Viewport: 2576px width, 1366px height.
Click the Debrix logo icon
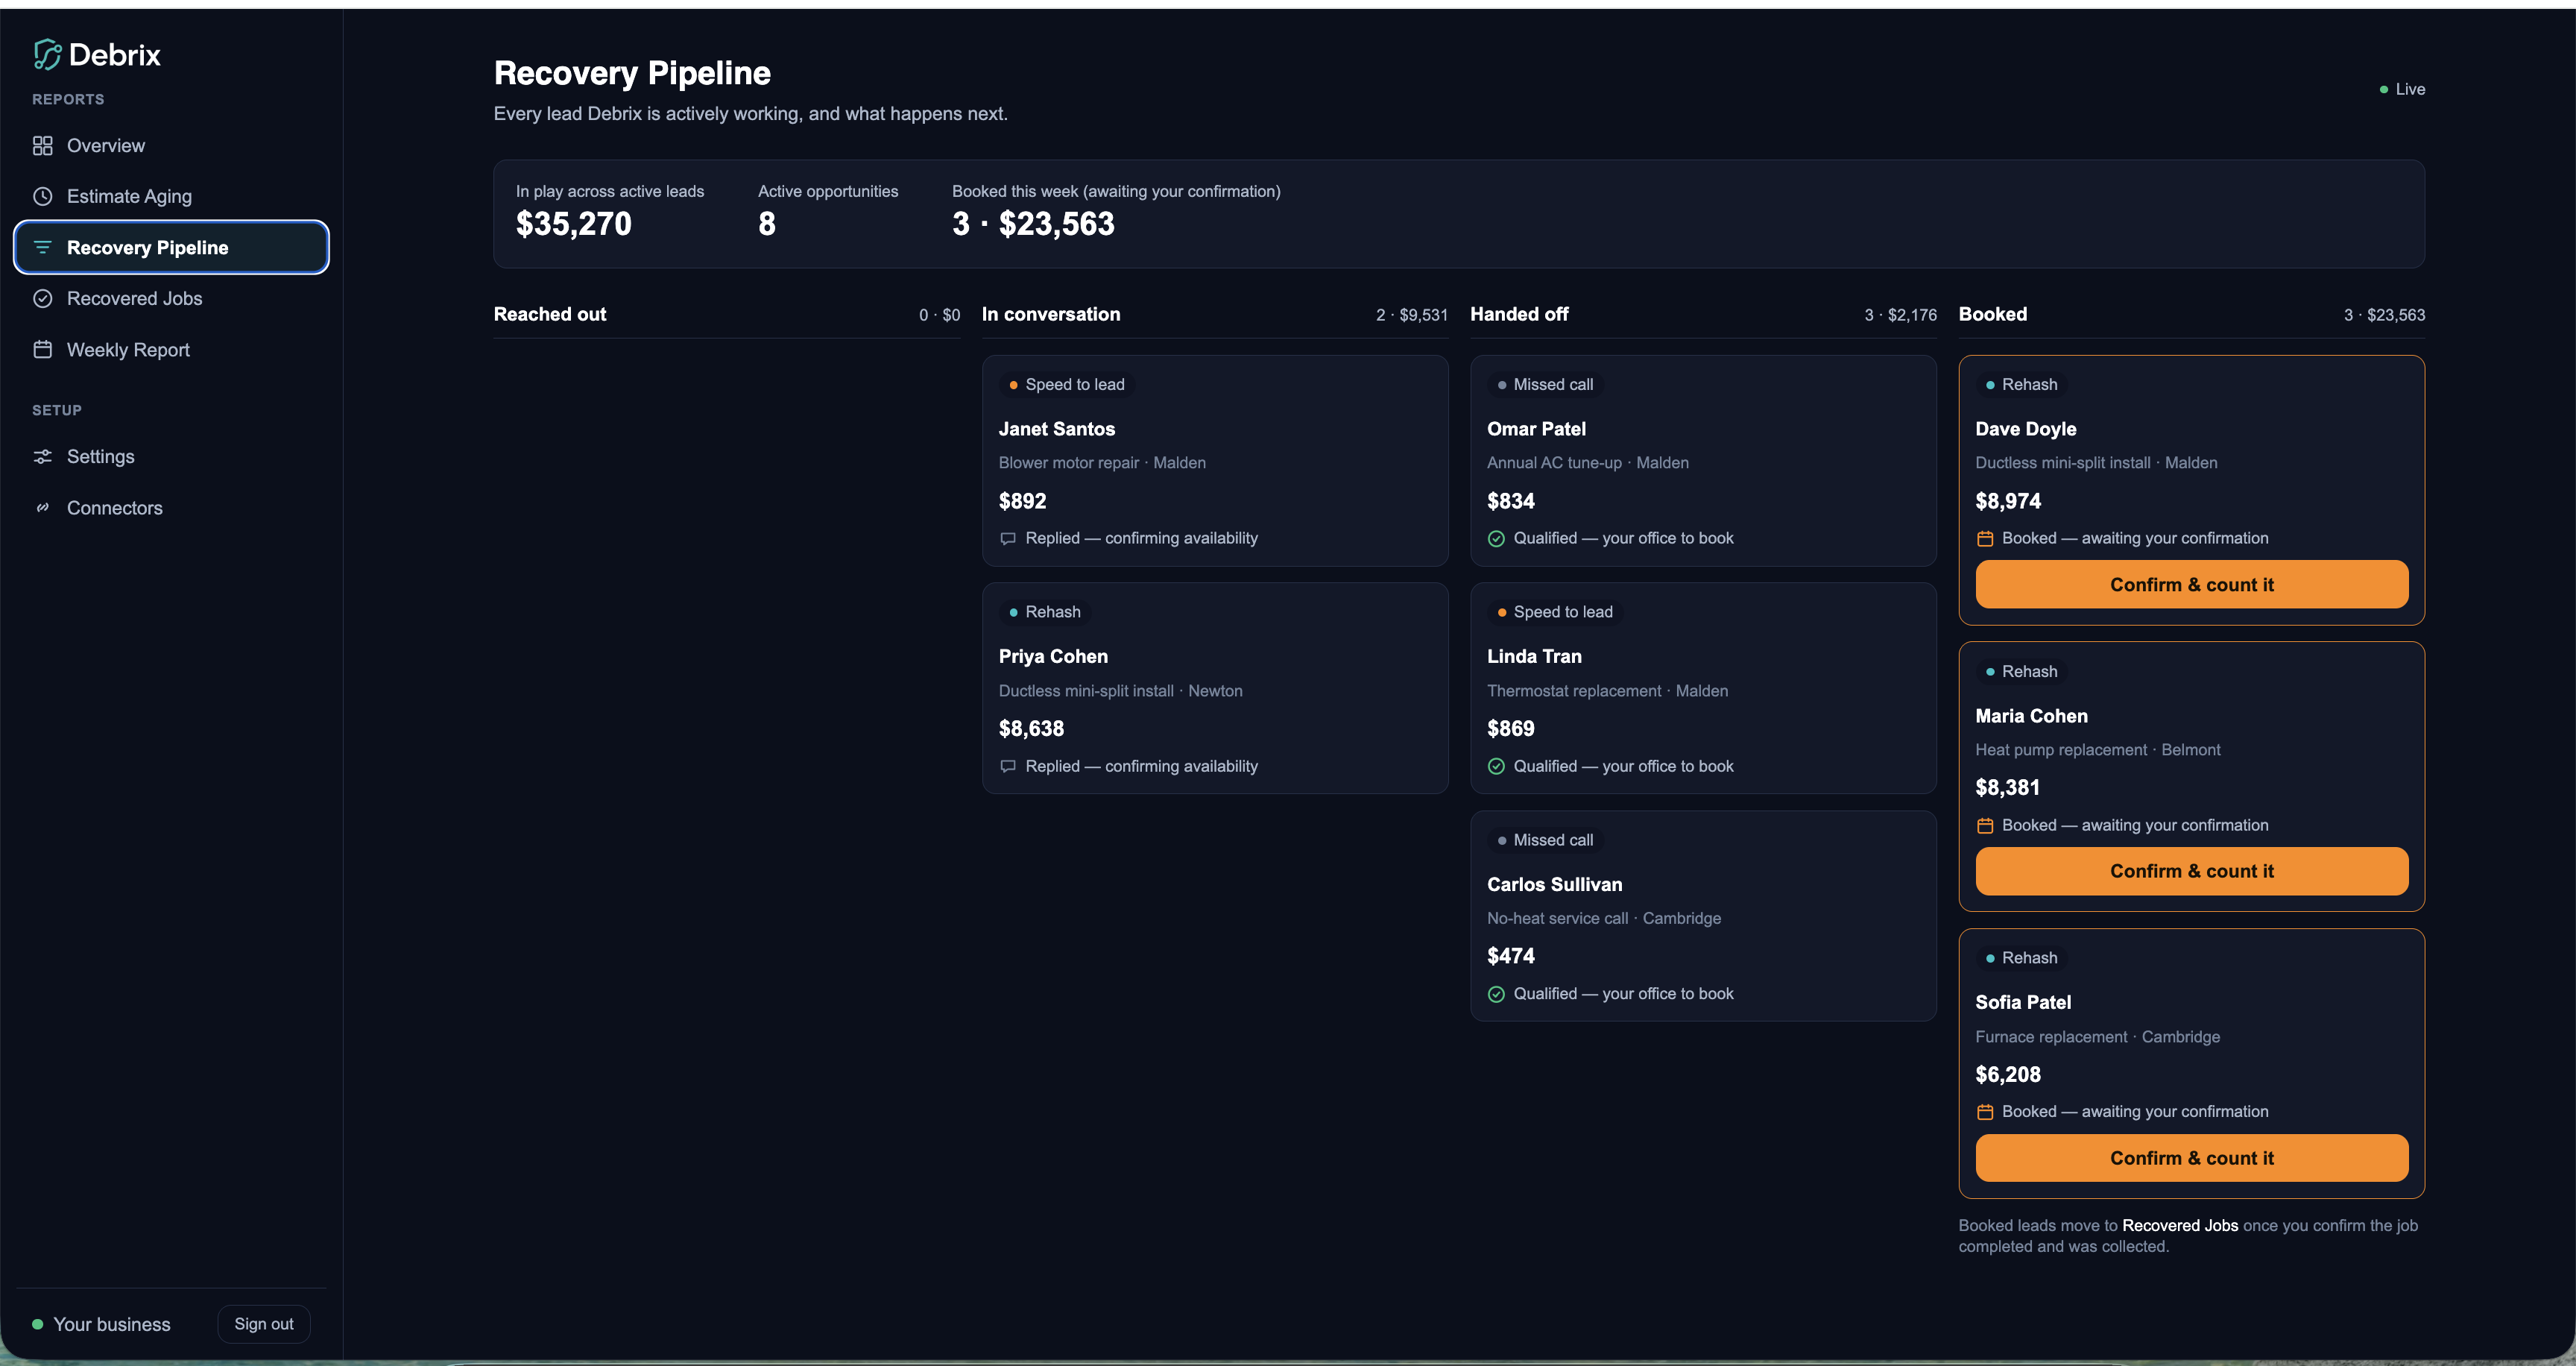click(x=47, y=54)
